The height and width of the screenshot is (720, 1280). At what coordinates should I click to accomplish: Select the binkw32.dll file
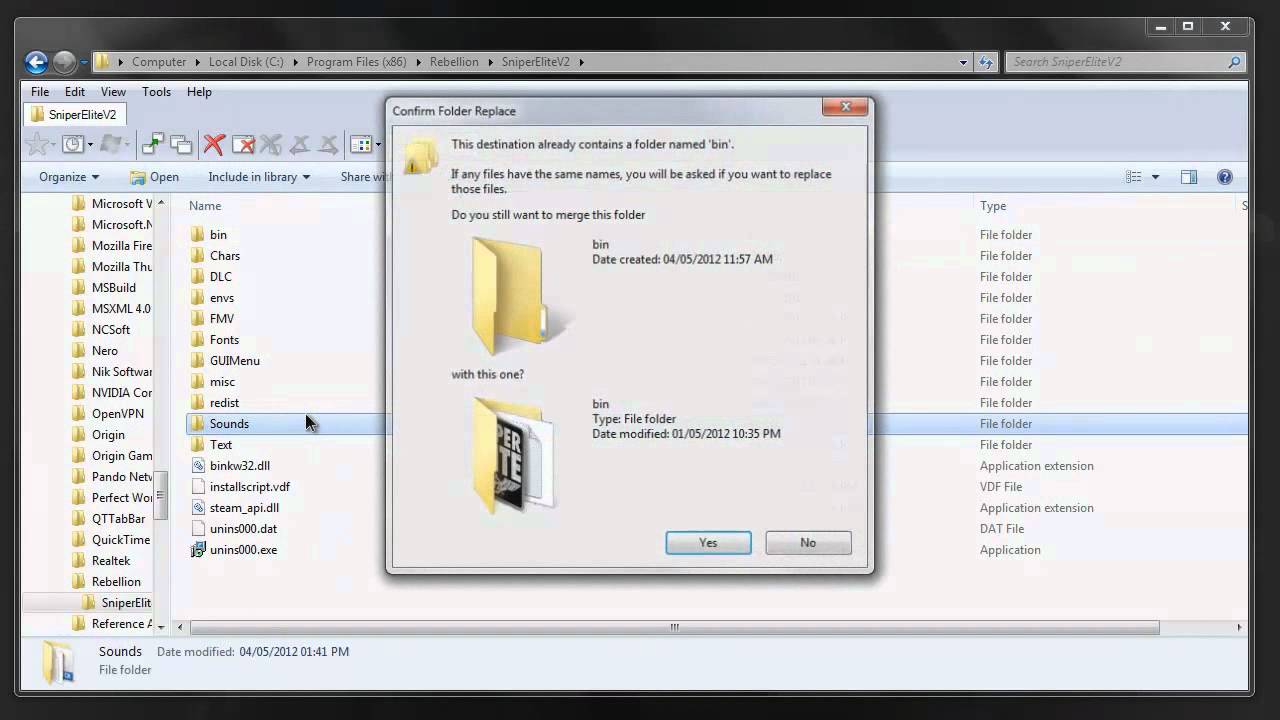pyautogui.click(x=239, y=465)
